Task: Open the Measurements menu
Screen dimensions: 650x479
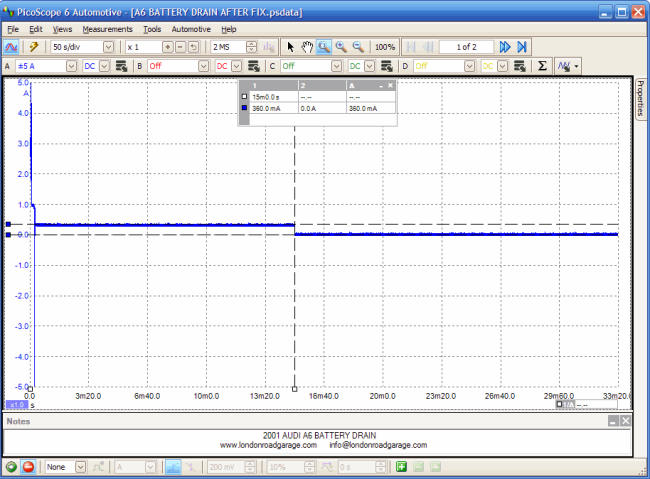Action: [x=107, y=29]
